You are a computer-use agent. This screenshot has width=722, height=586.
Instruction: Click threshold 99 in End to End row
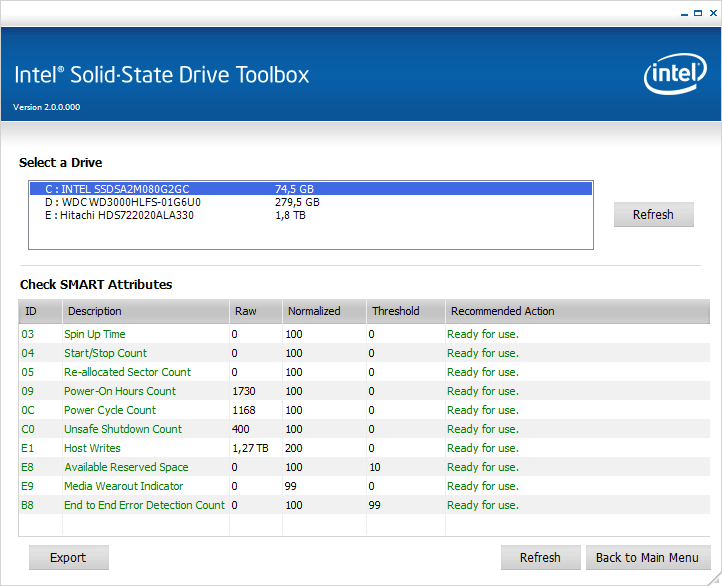374,505
